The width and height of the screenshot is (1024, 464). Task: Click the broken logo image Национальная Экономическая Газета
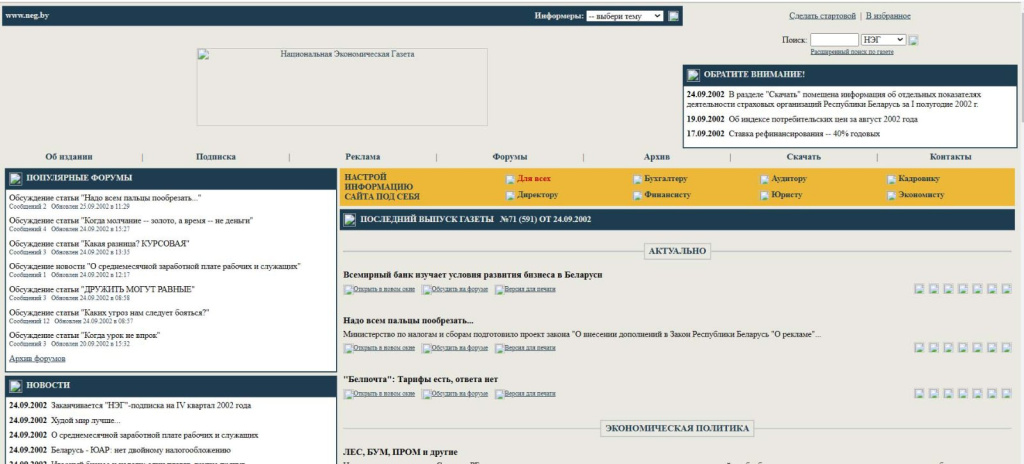click(342, 87)
